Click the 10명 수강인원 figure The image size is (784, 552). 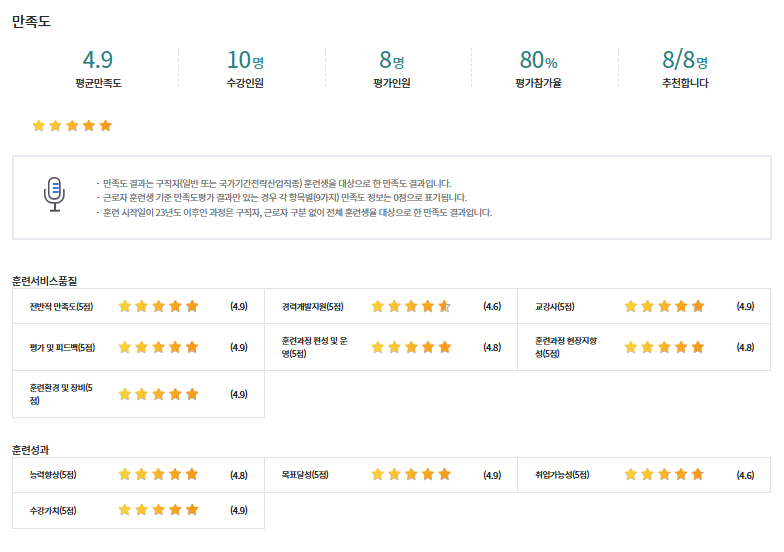tap(245, 60)
